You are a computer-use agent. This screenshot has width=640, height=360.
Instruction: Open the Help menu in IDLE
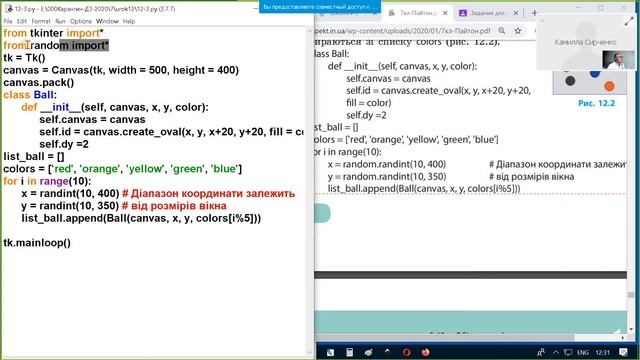(129, 21)
